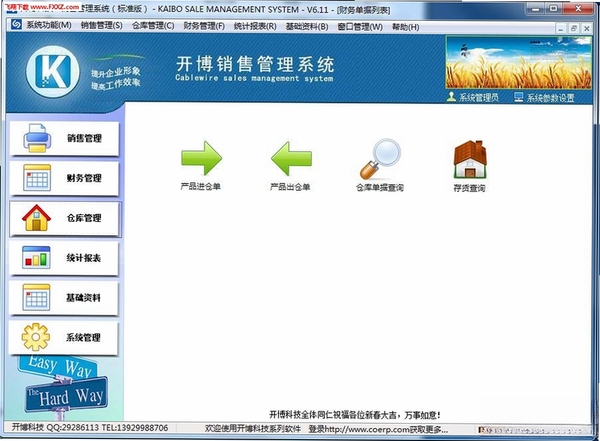This screenshot has width=600, height=441.
Task: Open 产品出仓单 green left arrow icon
Action: pyautogui.click(x=291, y=158)
